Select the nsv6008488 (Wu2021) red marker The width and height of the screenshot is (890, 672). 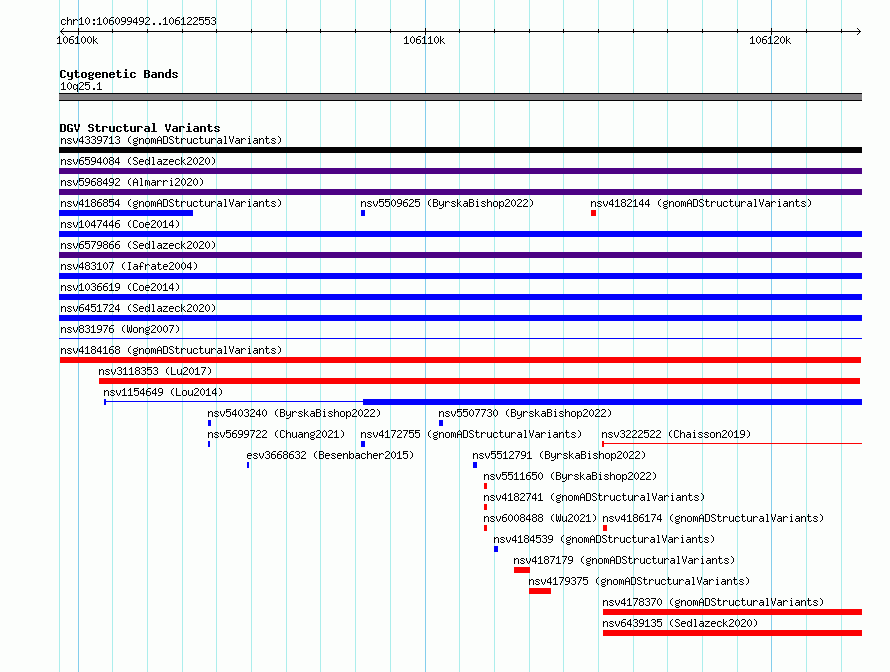pos(485,528)
